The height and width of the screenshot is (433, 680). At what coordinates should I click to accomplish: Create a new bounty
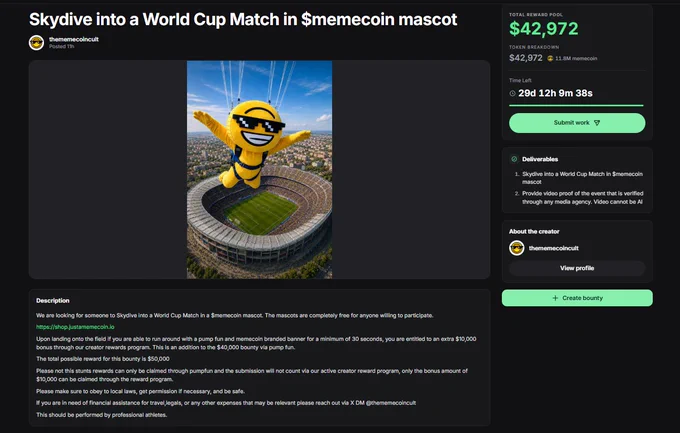tap(577, 298)
